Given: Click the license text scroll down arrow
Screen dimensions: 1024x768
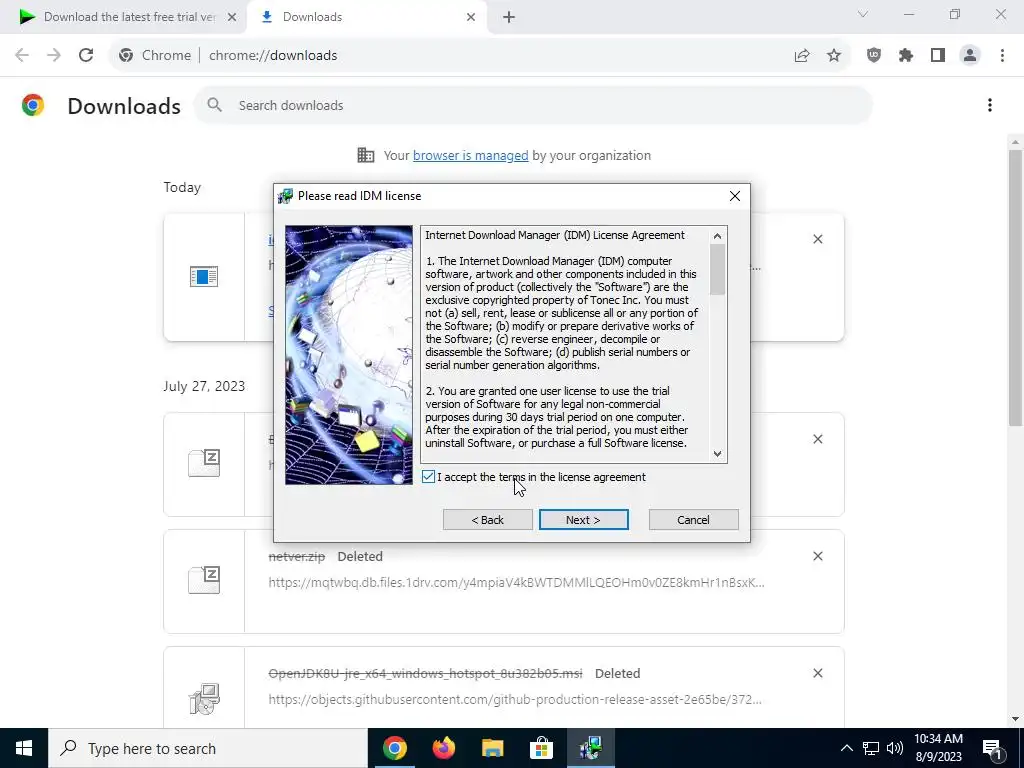Looking at the screenshot, I should tap(717, 454).
